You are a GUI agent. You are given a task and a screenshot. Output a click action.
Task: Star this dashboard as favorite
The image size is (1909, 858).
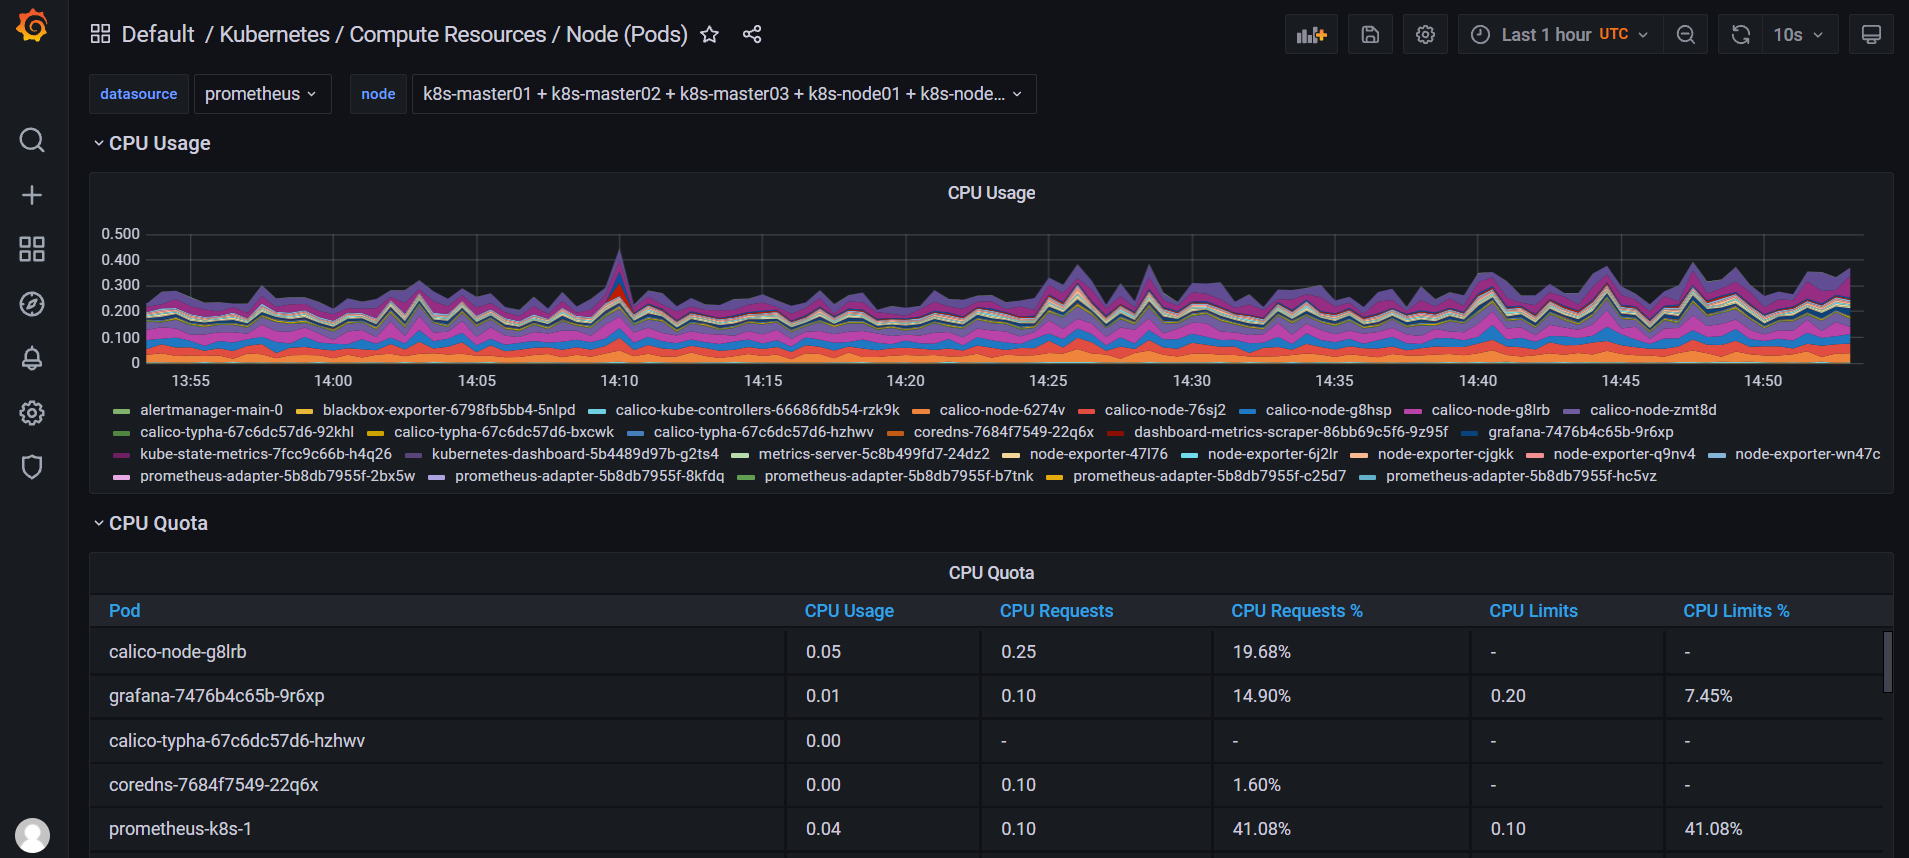point(709,35)
